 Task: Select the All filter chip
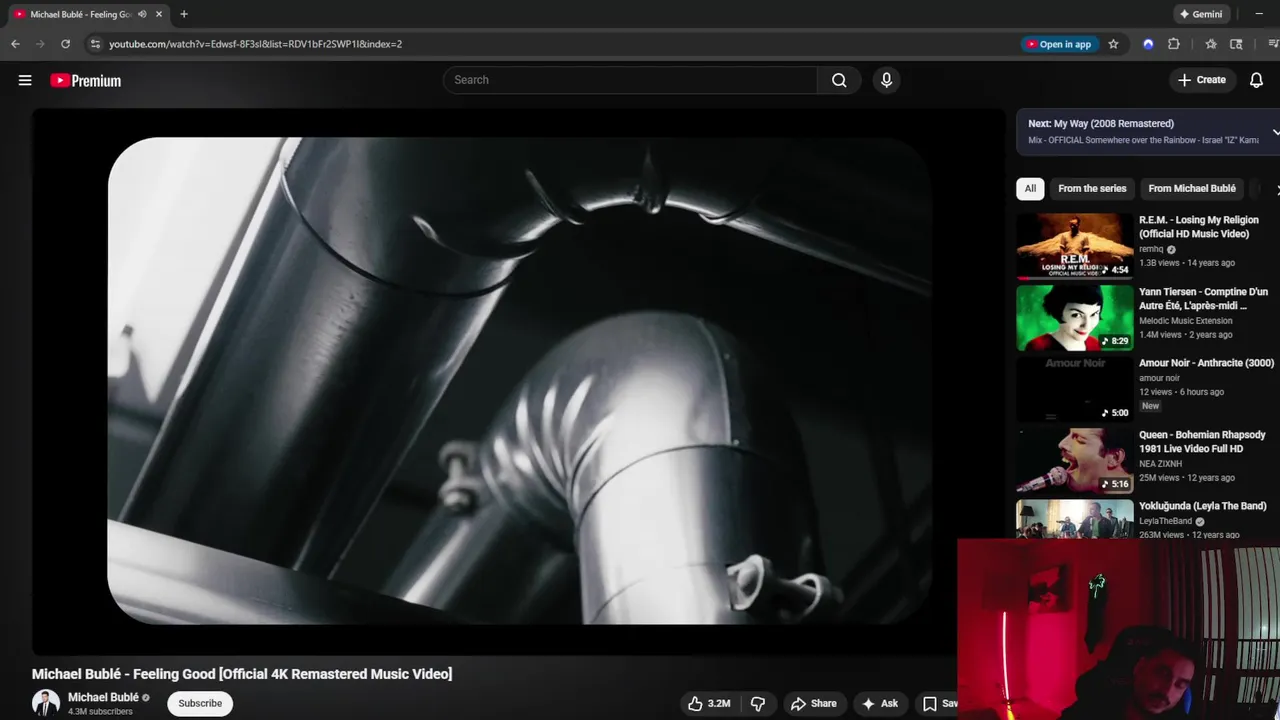[x=1030, y=188]
